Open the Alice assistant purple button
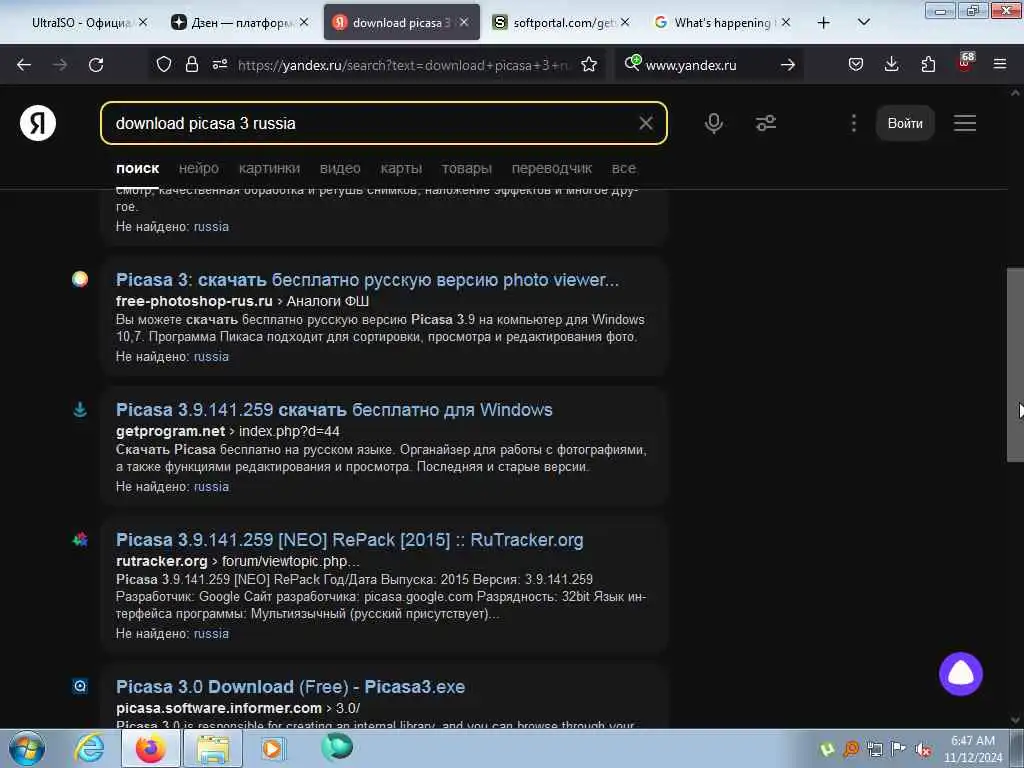1024x768 pixels. [x=961, y=674]
